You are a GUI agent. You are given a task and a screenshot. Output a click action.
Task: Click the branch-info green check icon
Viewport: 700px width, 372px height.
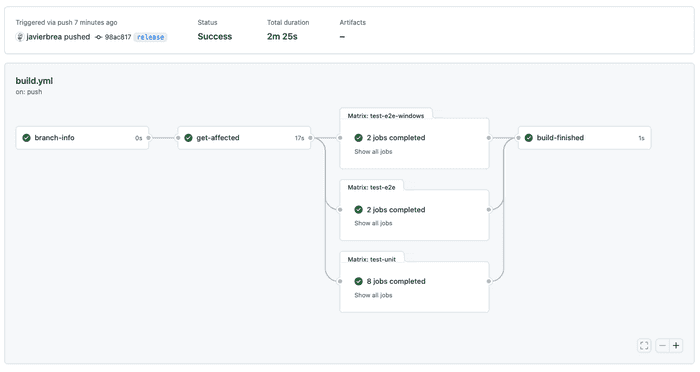tap(26, 138)
